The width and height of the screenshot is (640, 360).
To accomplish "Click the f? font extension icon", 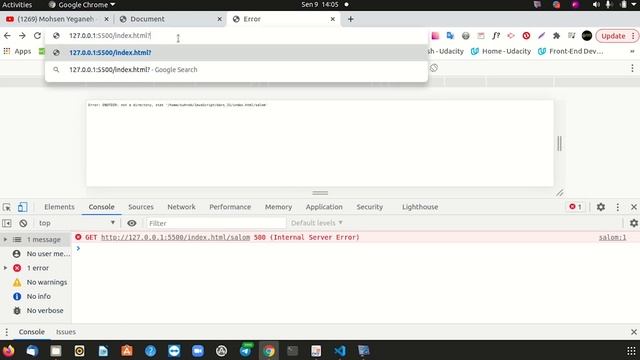I will coord(496,36).
